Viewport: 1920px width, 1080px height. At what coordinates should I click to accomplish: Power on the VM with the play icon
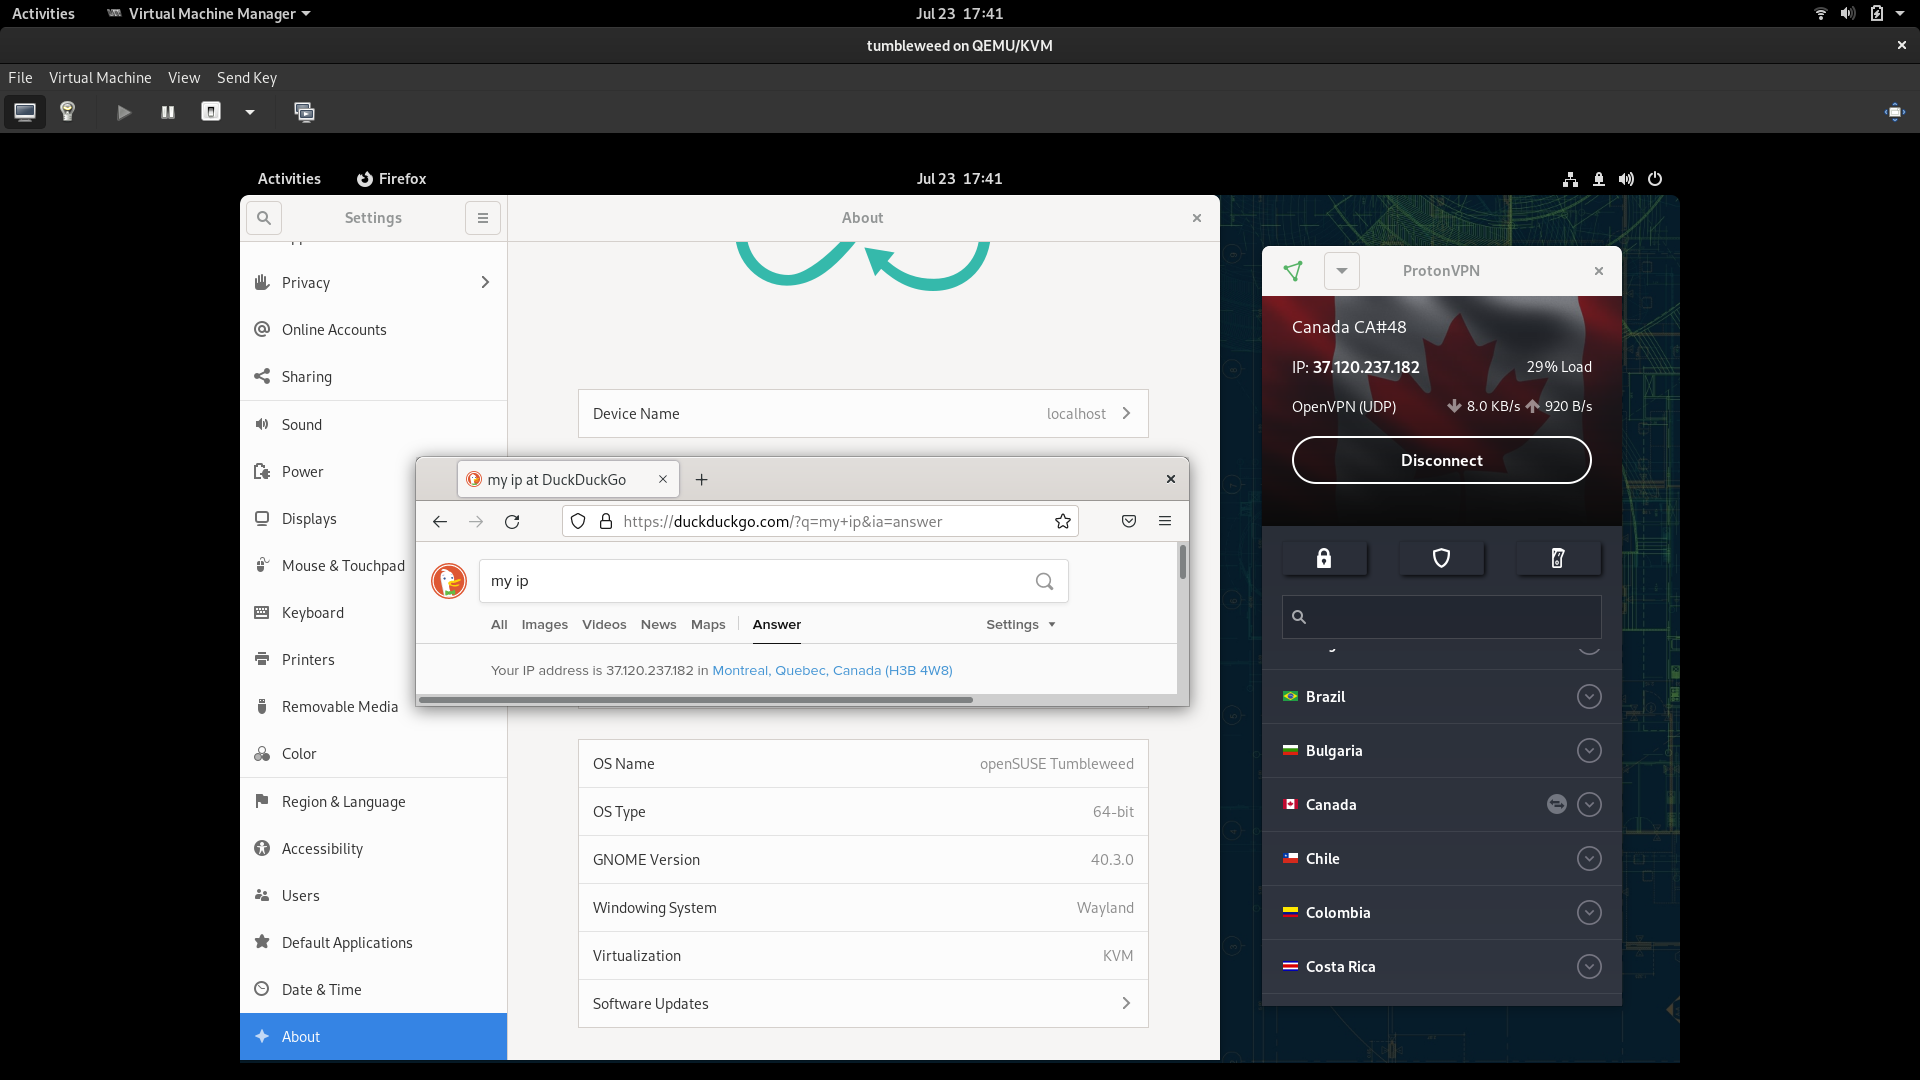pyautogui.click(x=123, y=112)
